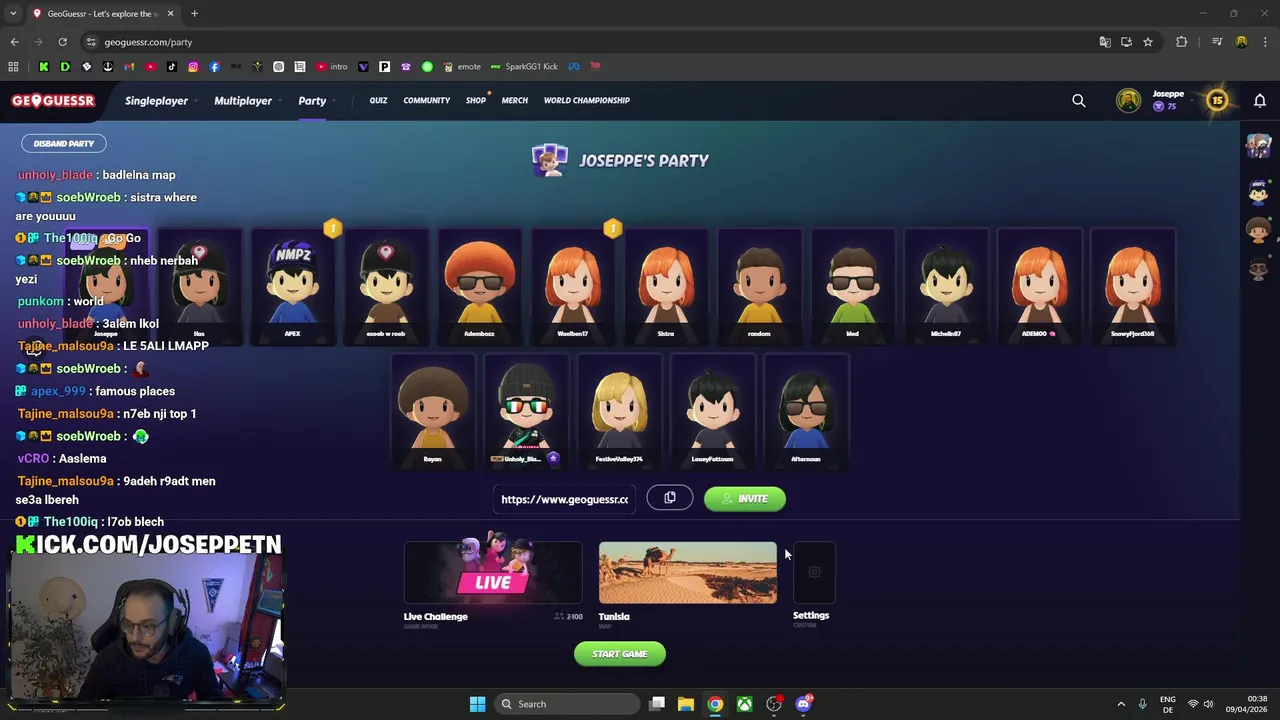This screenshot has height=720, width=1280.
Task: Open Joseppe's profile avatar in header
Action: click(x=1129, y=100)
